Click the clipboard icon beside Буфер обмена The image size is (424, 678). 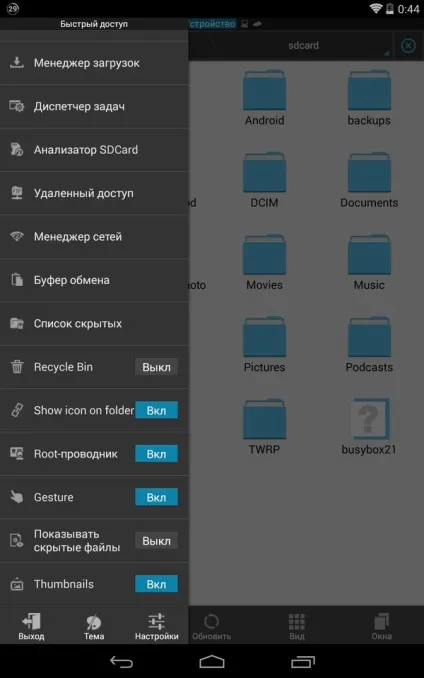[x=17, y=280]
